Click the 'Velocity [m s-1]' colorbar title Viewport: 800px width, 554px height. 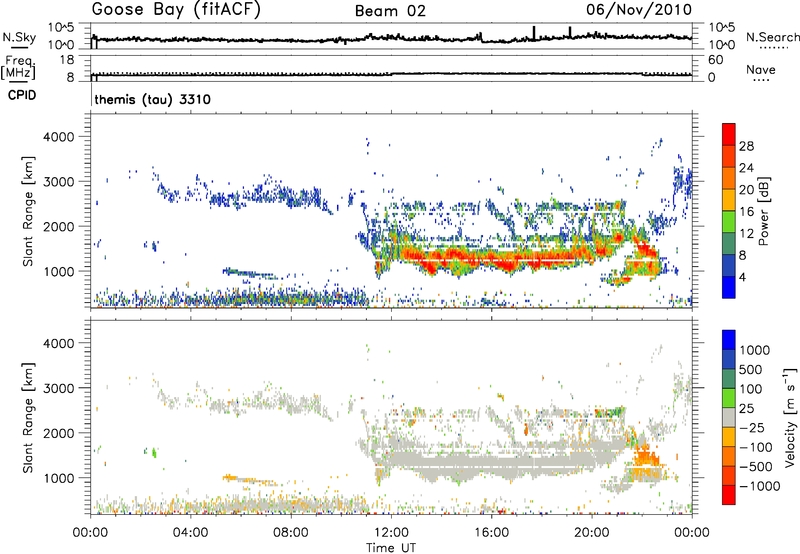pyautogui.click(x=790, y=417)
